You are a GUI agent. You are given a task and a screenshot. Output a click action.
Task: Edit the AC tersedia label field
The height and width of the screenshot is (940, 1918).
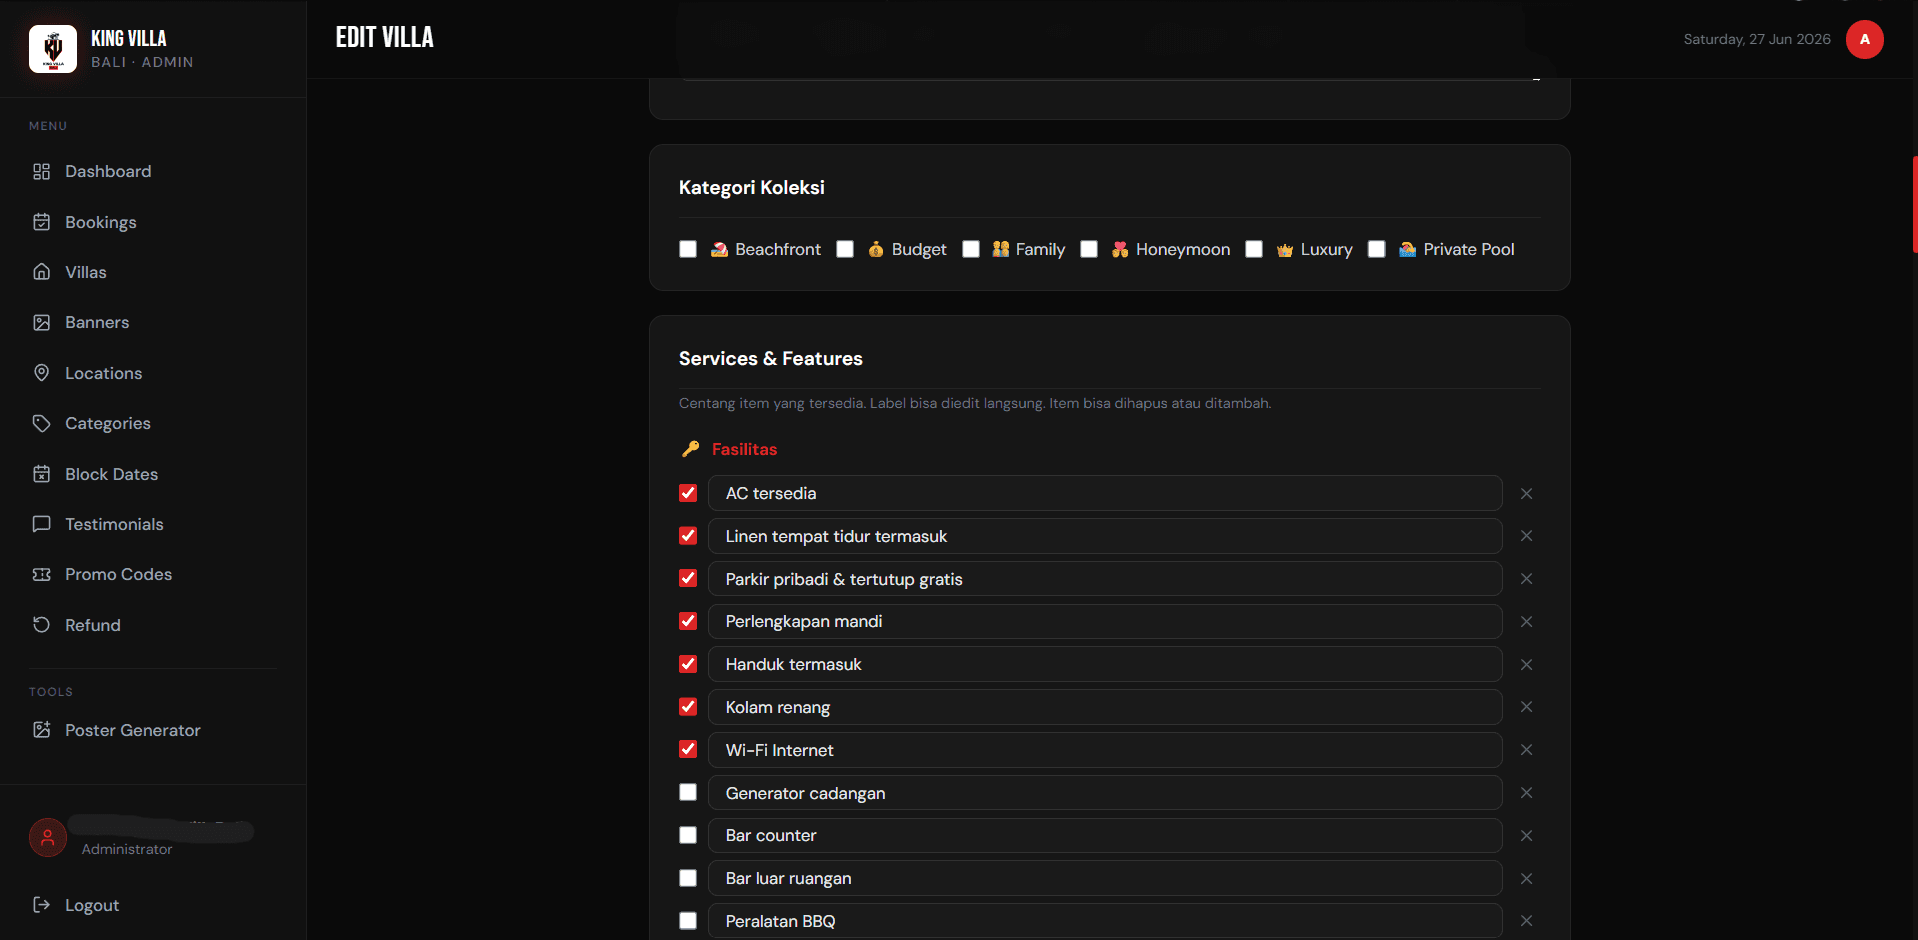click(x=1105, y=493)
